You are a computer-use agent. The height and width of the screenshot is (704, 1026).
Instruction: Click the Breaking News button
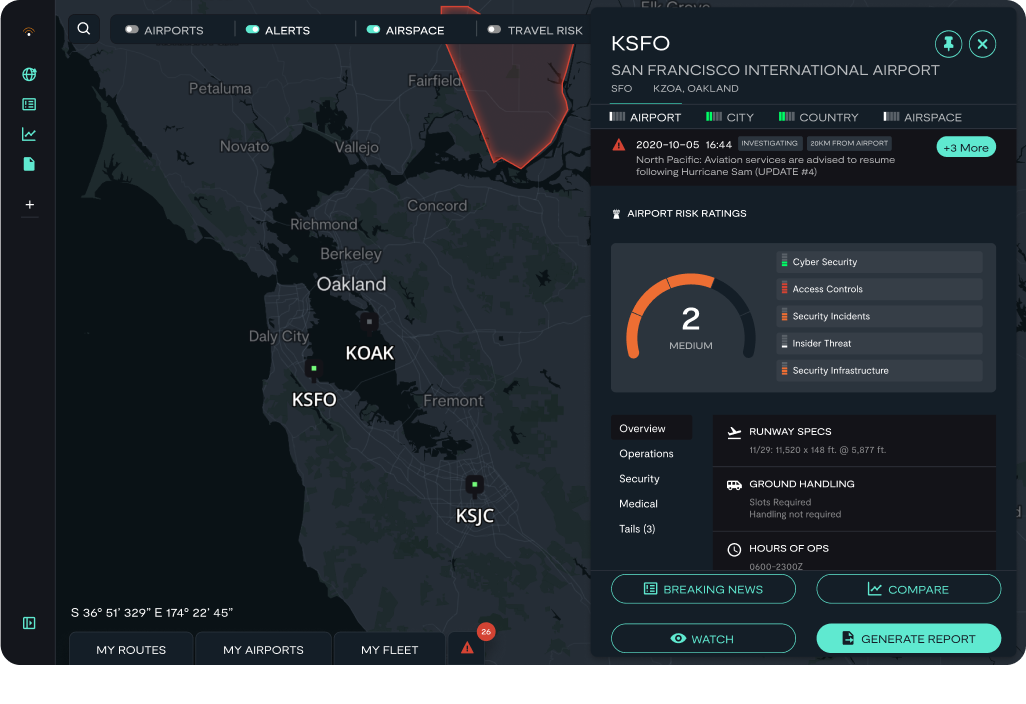[703, 589]
